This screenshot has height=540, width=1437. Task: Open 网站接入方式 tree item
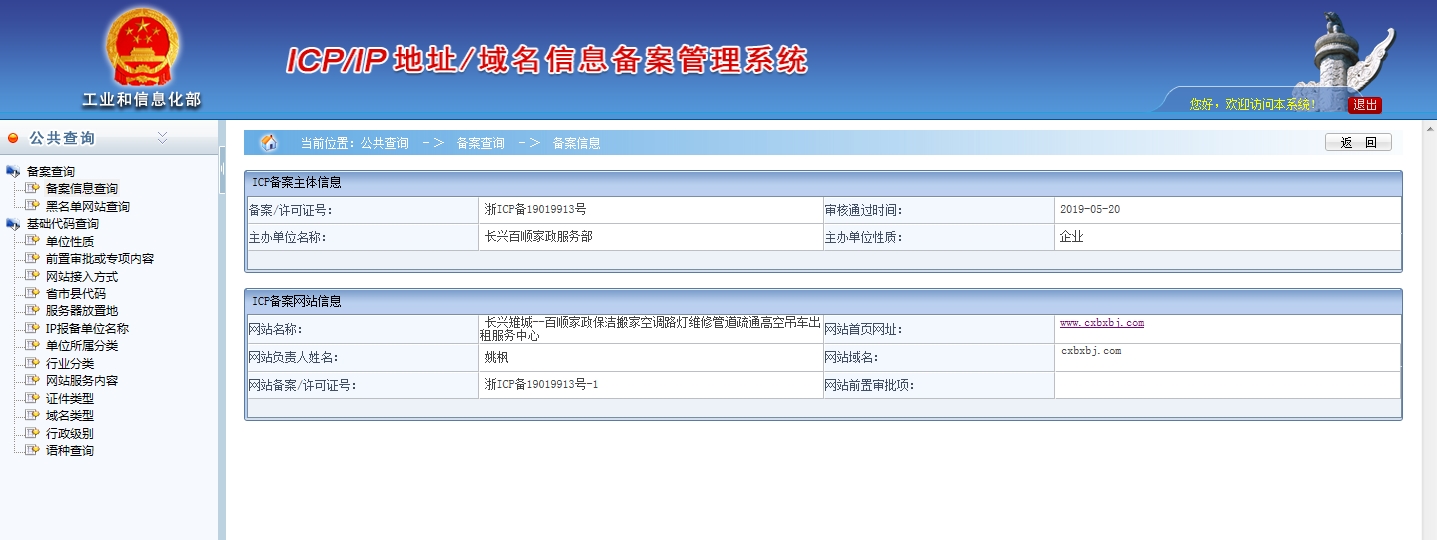82,276
